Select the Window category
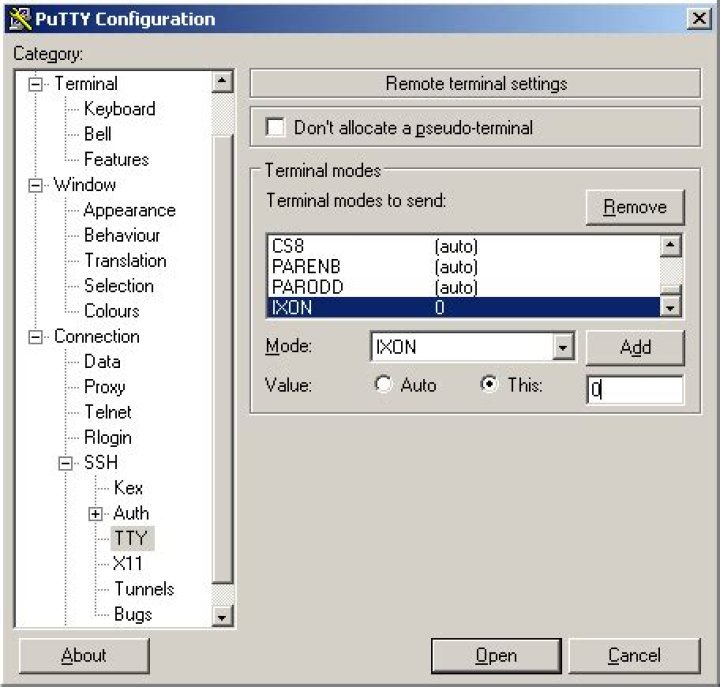Image resolution: width=720 pixels, height=687 pixels. (84, 185)
